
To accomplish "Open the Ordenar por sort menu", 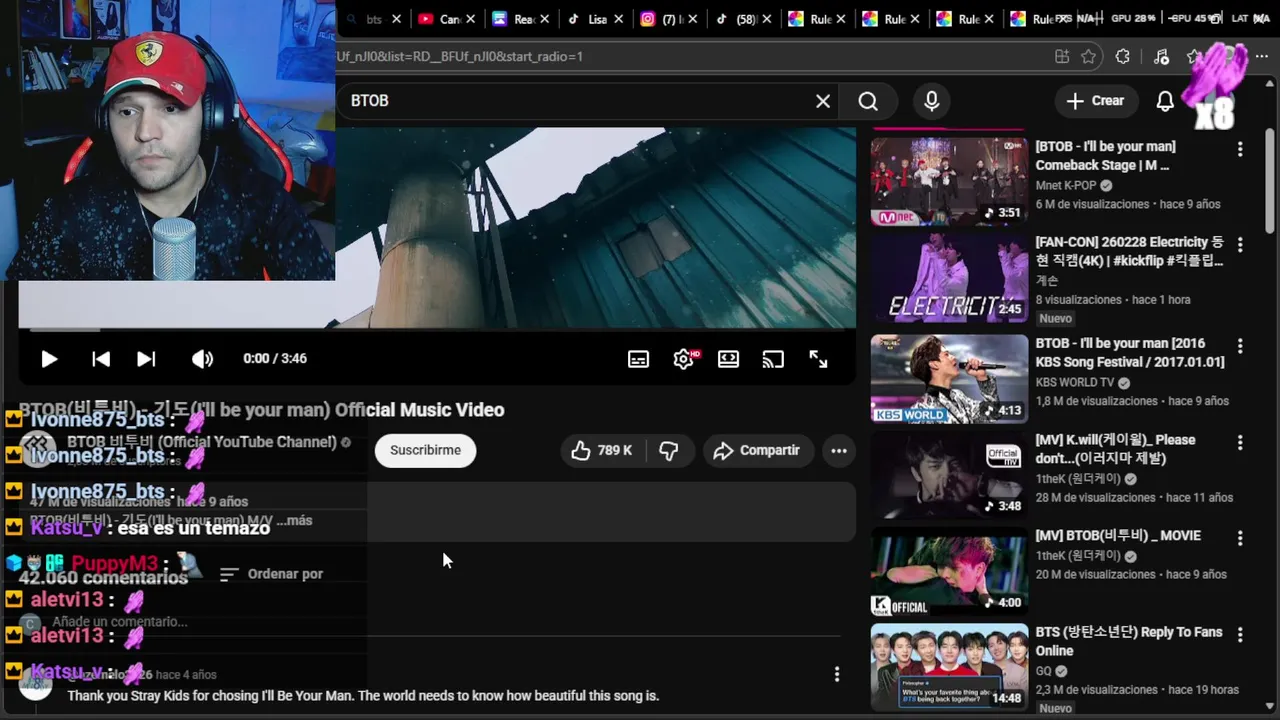I will click(x=271, y=574).
